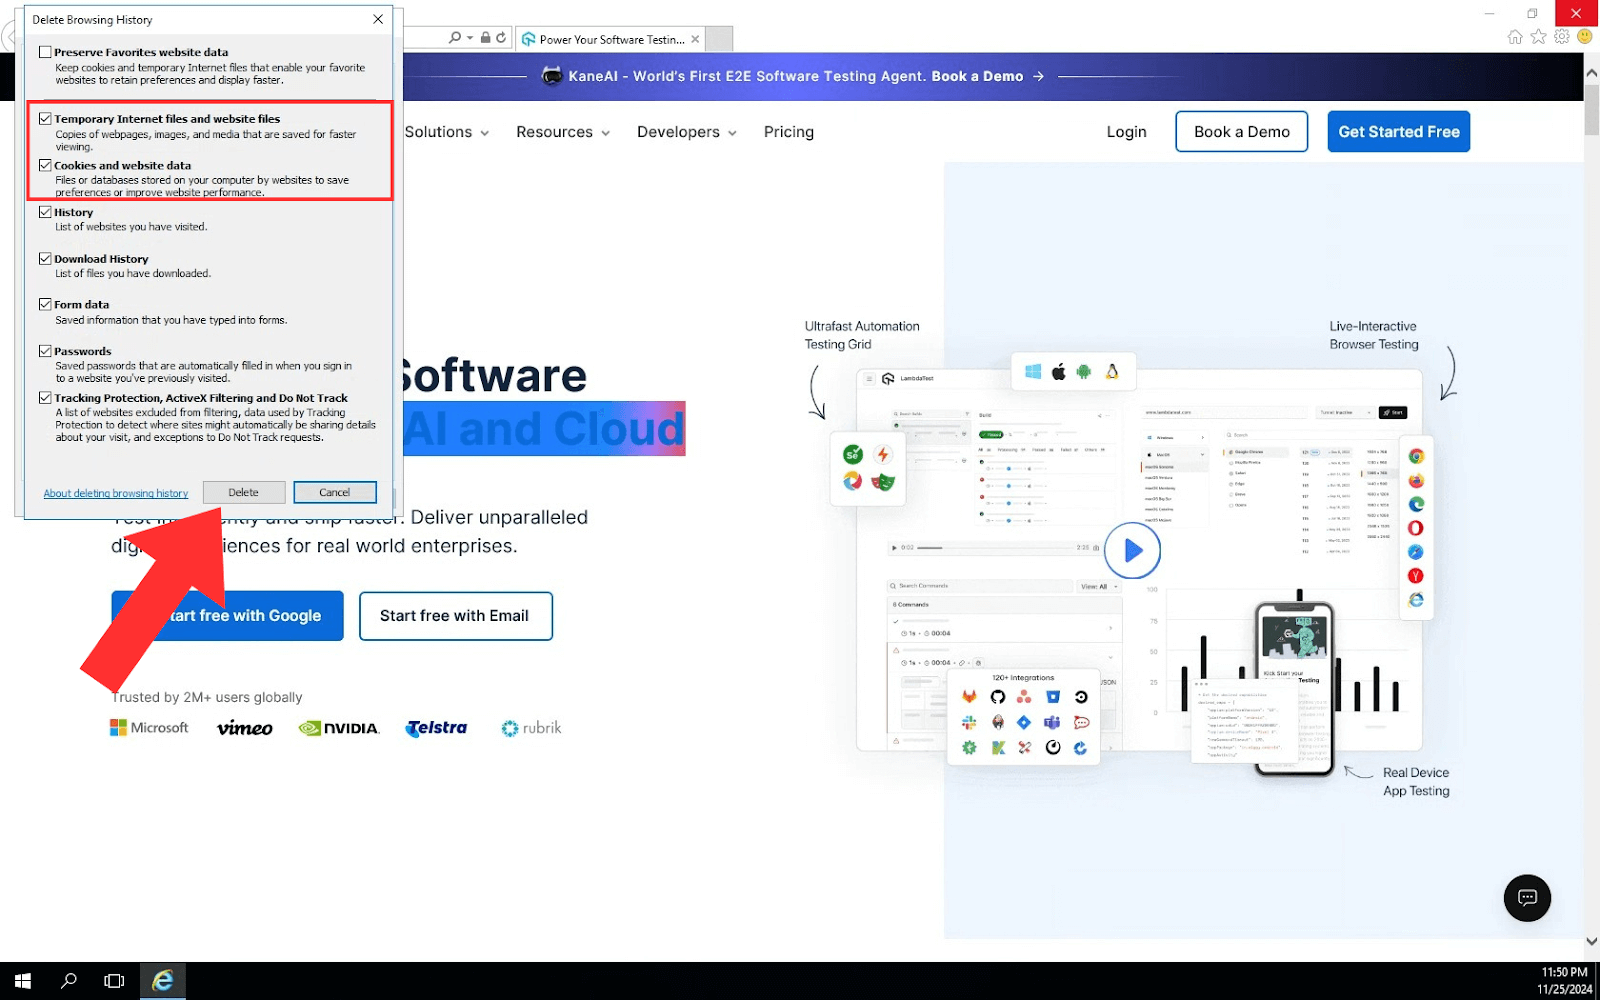Select the Slack icon under 120+ Integrations
The width and height of the screenshot is (1600, 1000).
pos(968,722)
